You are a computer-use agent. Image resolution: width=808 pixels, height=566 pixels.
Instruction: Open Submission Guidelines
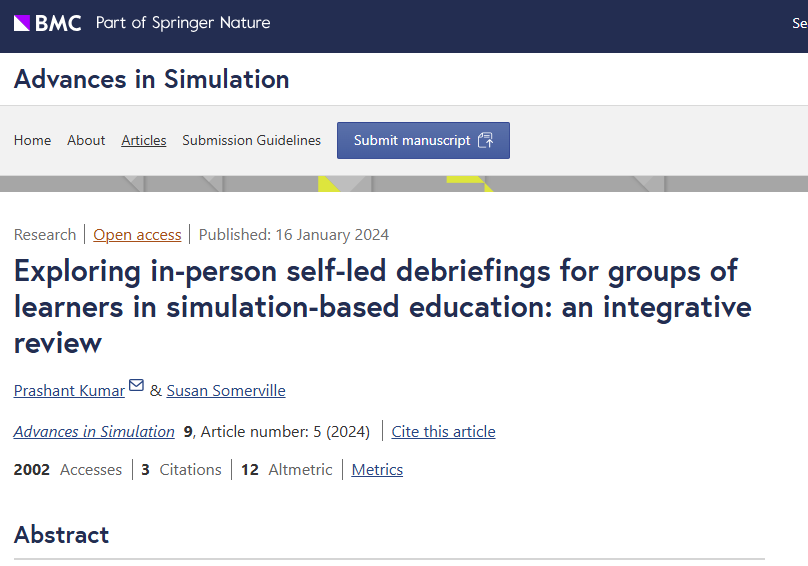251,140
